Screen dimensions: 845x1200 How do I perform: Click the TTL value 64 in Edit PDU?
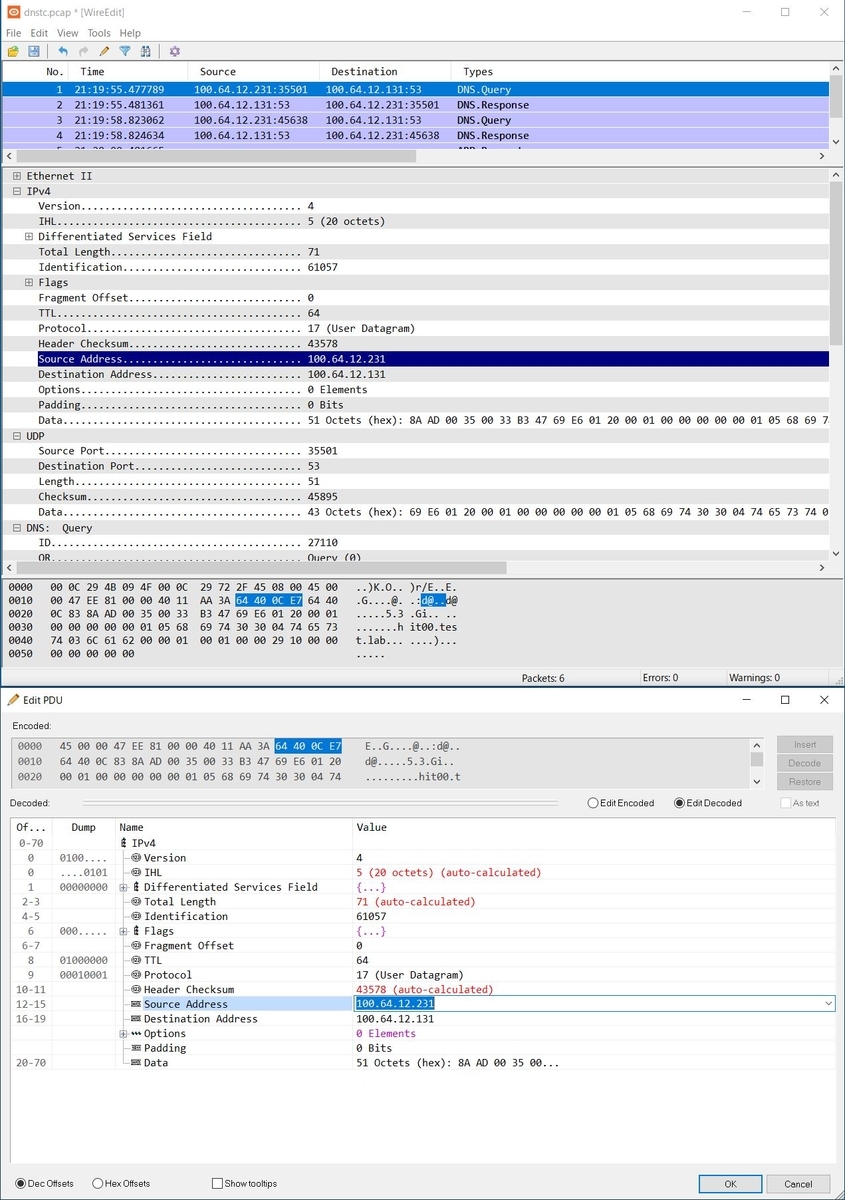click(x=362, y=960)
